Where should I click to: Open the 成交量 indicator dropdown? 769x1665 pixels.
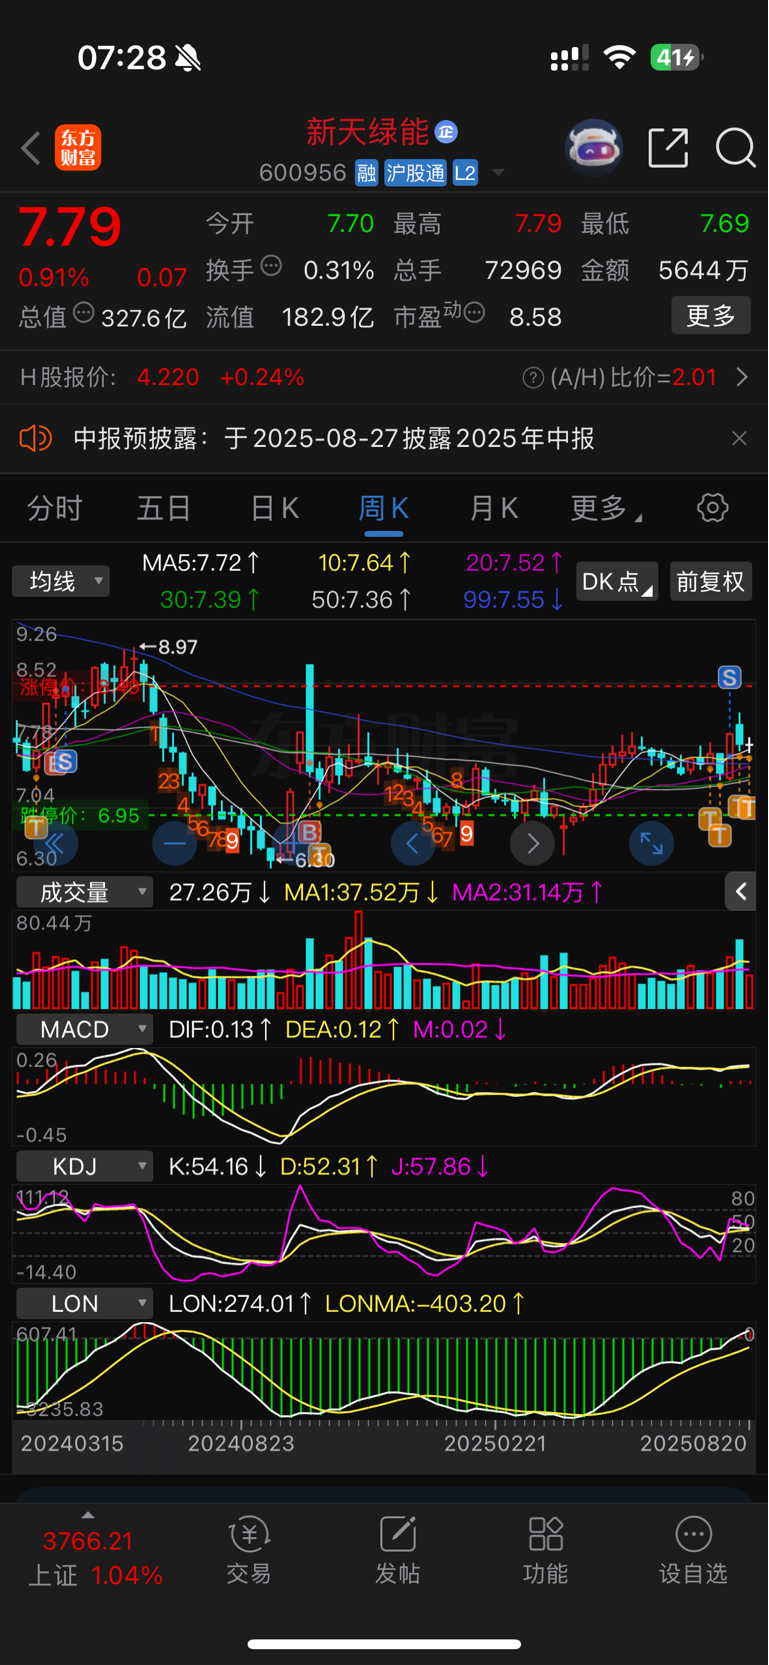[x=85, y=892]
